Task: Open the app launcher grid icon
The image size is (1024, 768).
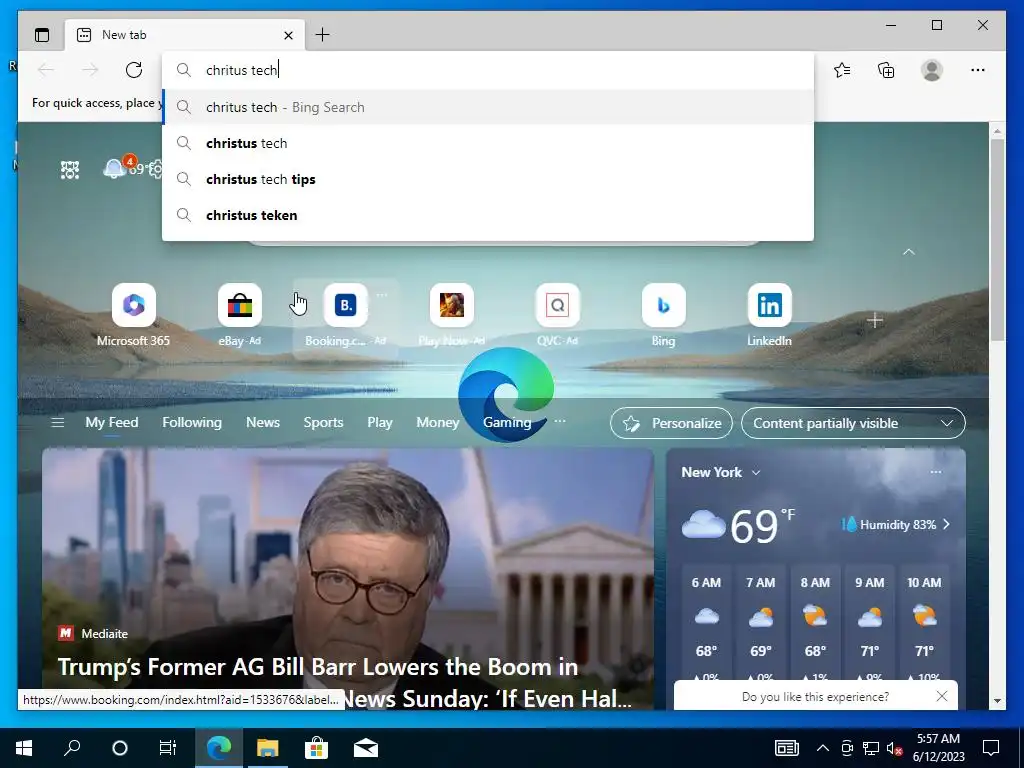Action: [x=70, y=170]
